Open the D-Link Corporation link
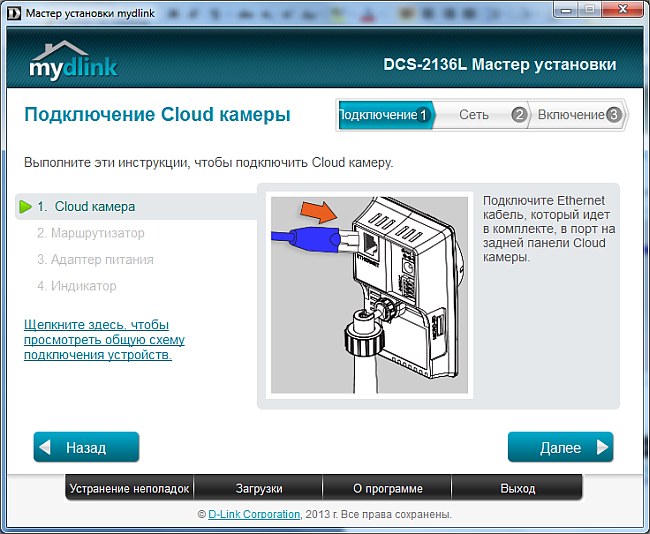This screenshot has height=534, width=650. point(254,515)
